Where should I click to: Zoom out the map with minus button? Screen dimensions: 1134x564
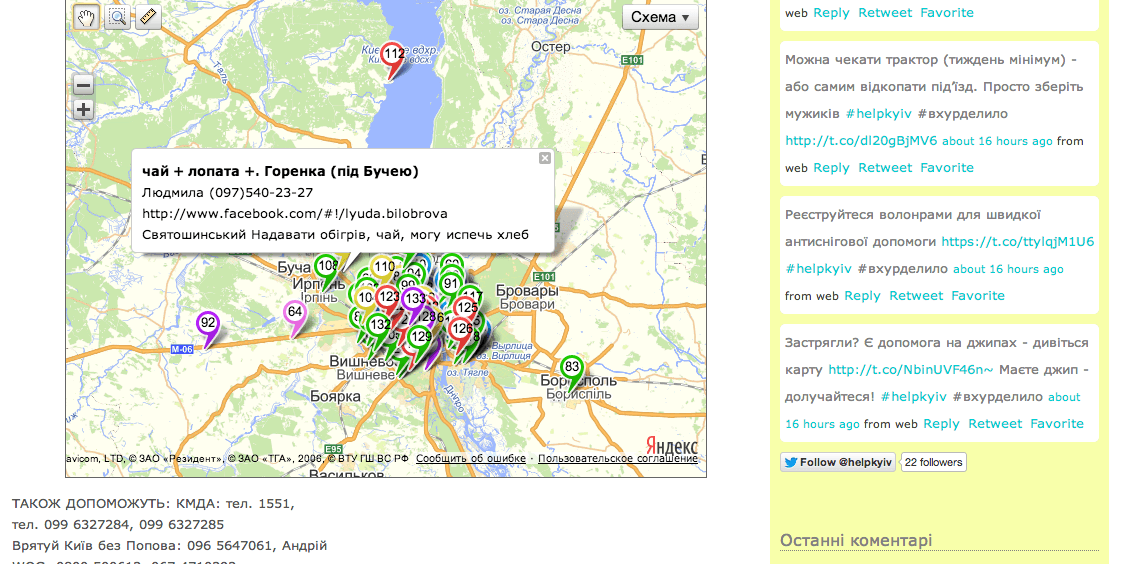pyautogui.click(x=83, y=86)
